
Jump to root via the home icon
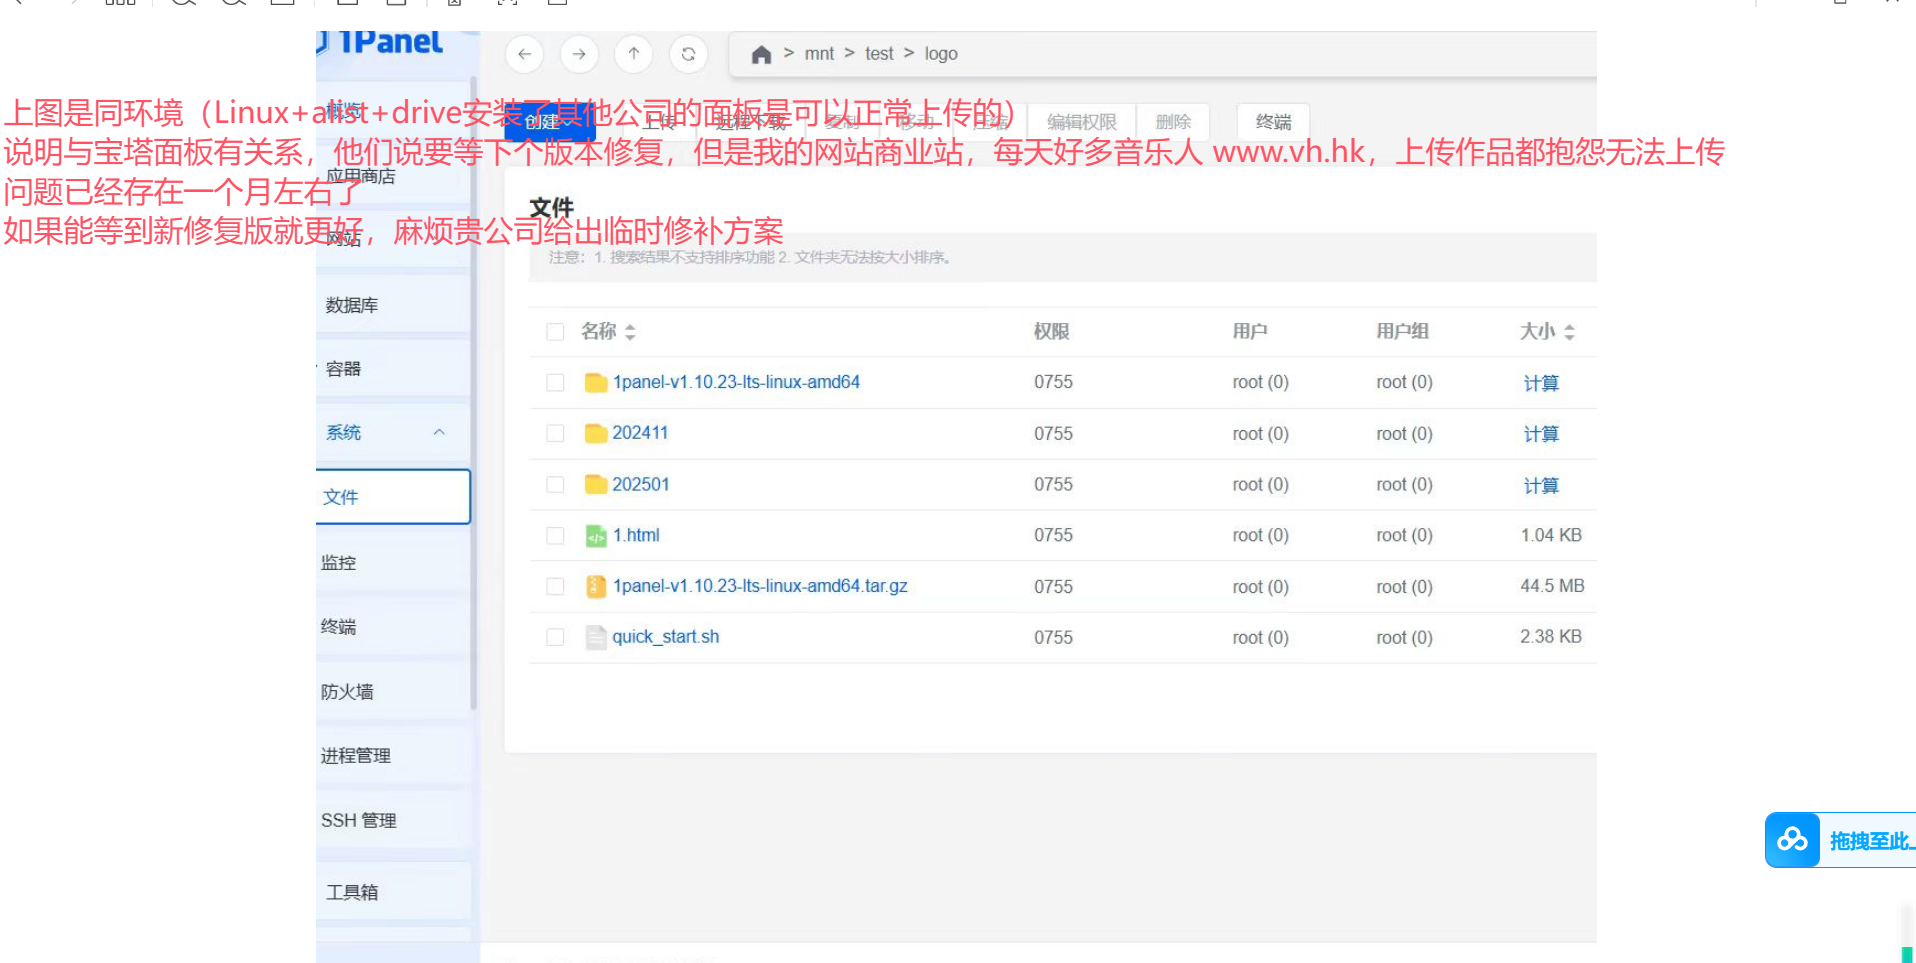(761, 55)
